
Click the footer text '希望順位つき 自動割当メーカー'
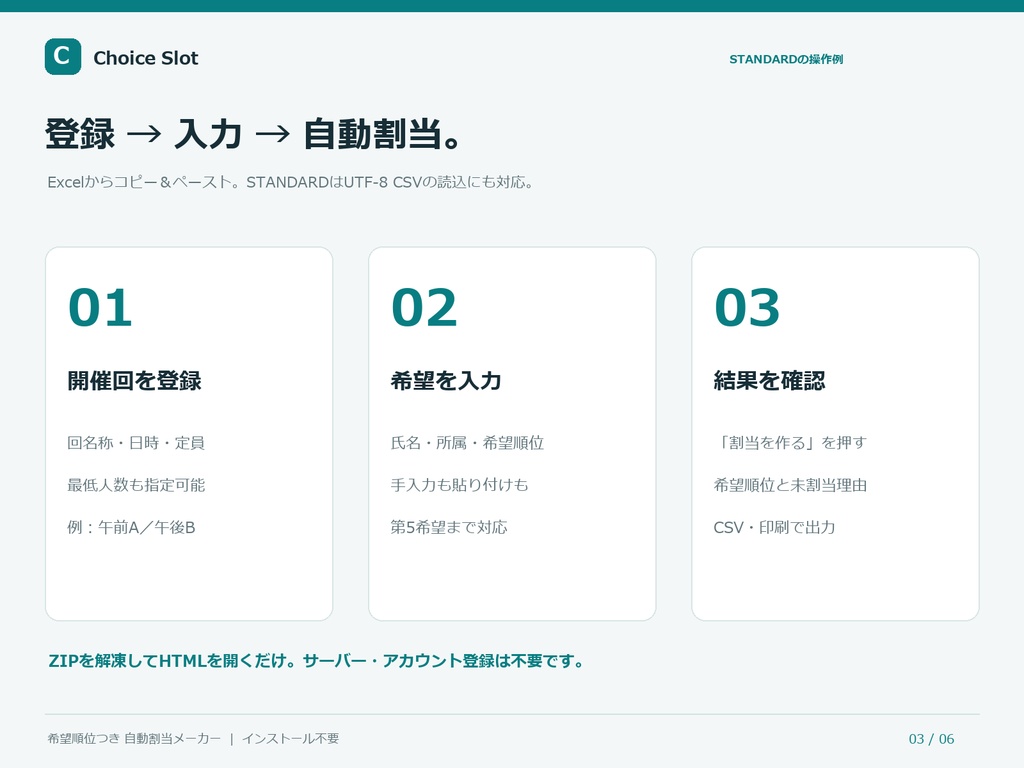(x=134, y=739)
